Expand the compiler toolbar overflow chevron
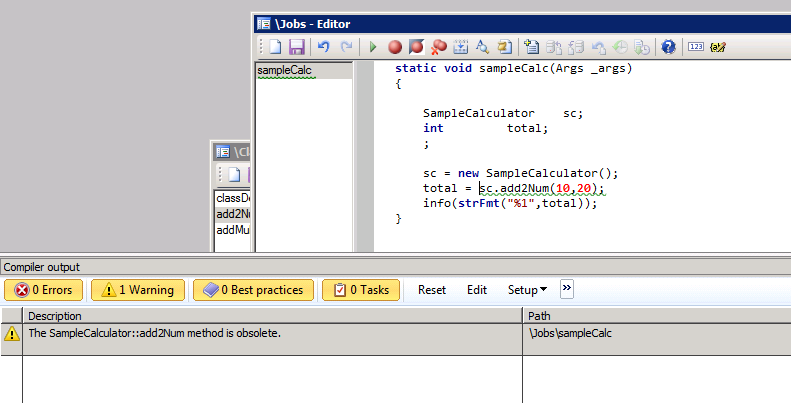 (567, 289)
